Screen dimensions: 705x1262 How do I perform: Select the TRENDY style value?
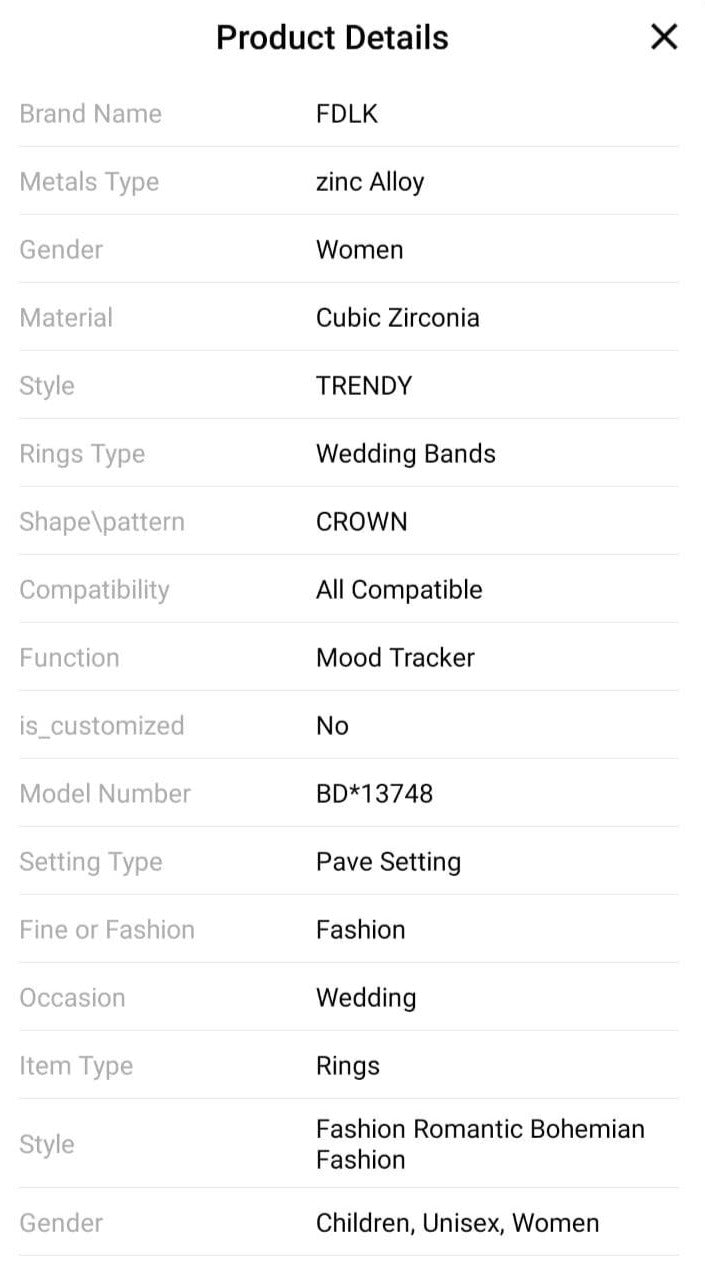point(364,386)
